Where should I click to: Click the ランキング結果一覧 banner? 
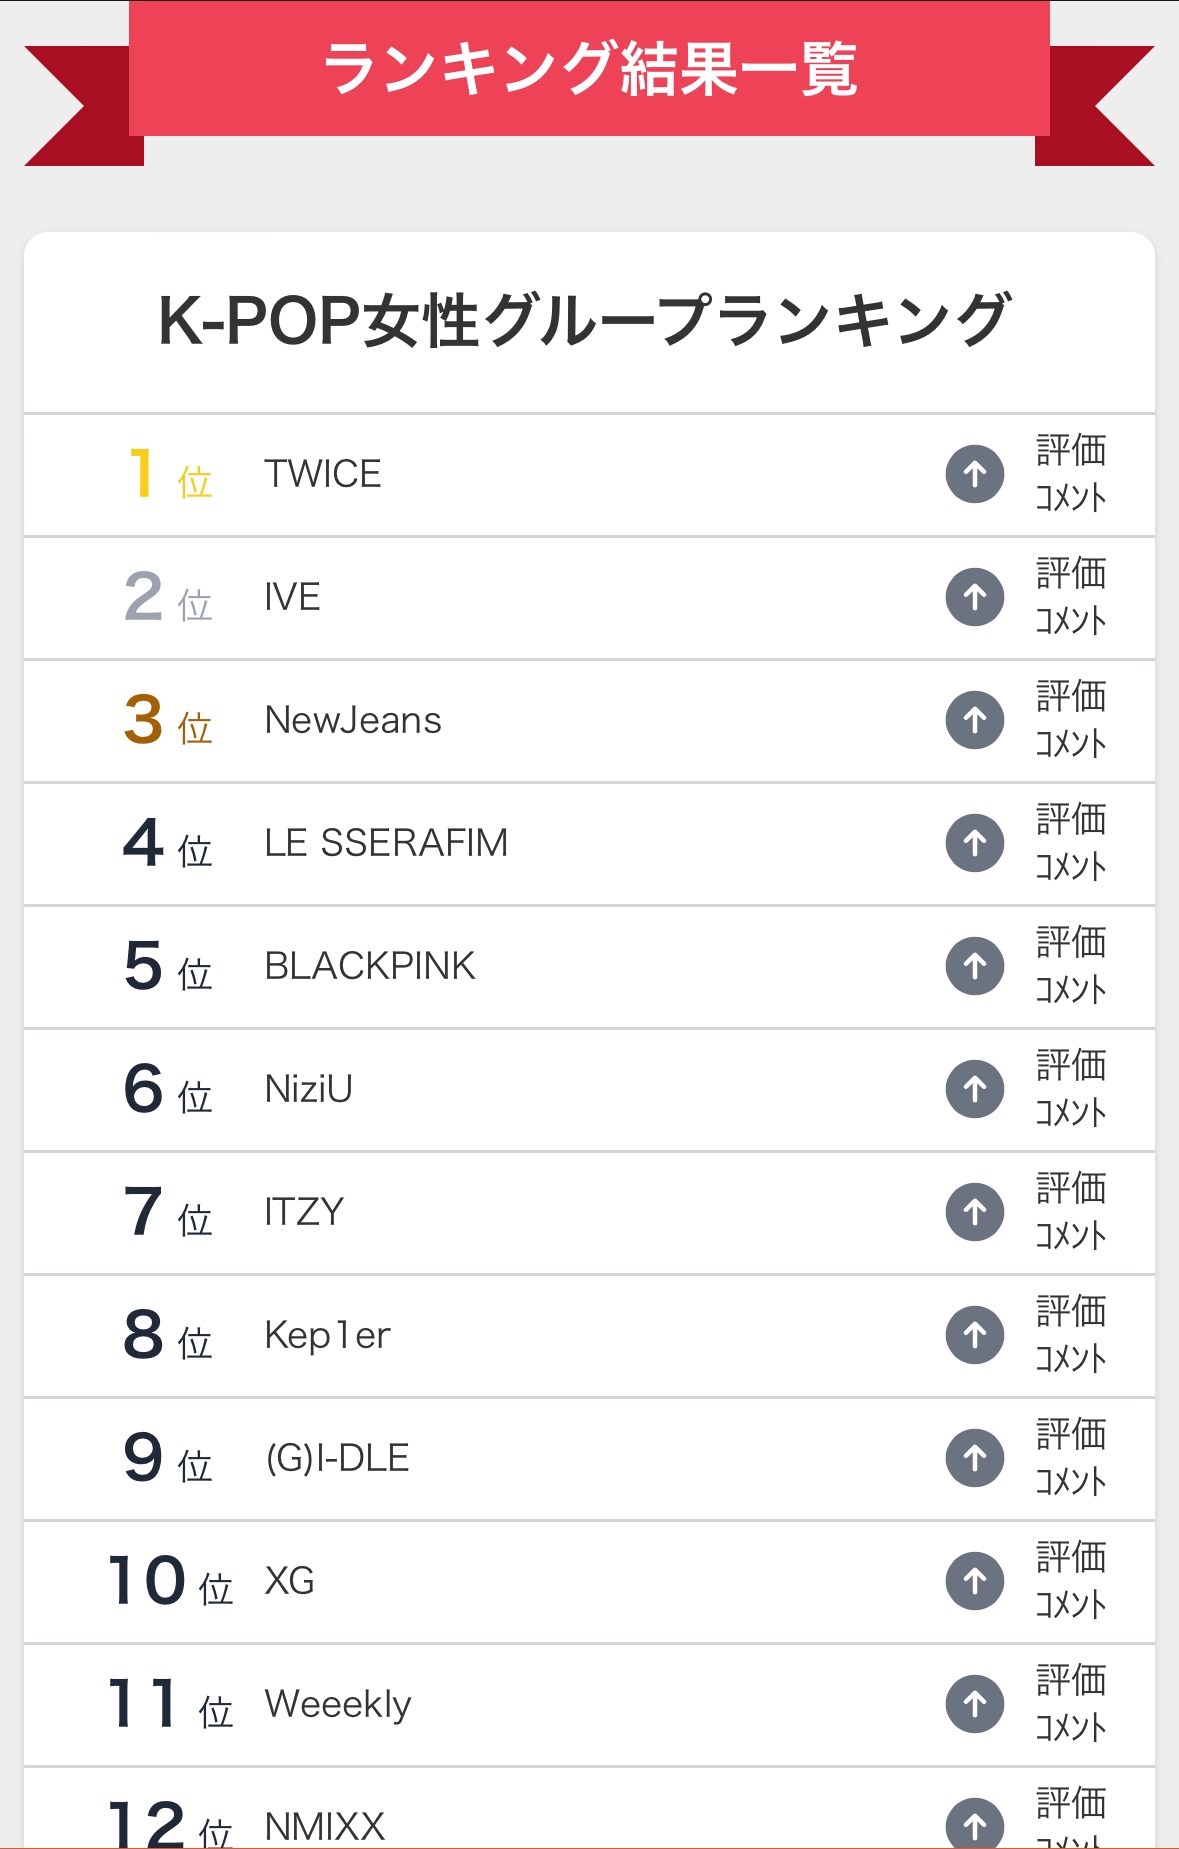point(589,69)
